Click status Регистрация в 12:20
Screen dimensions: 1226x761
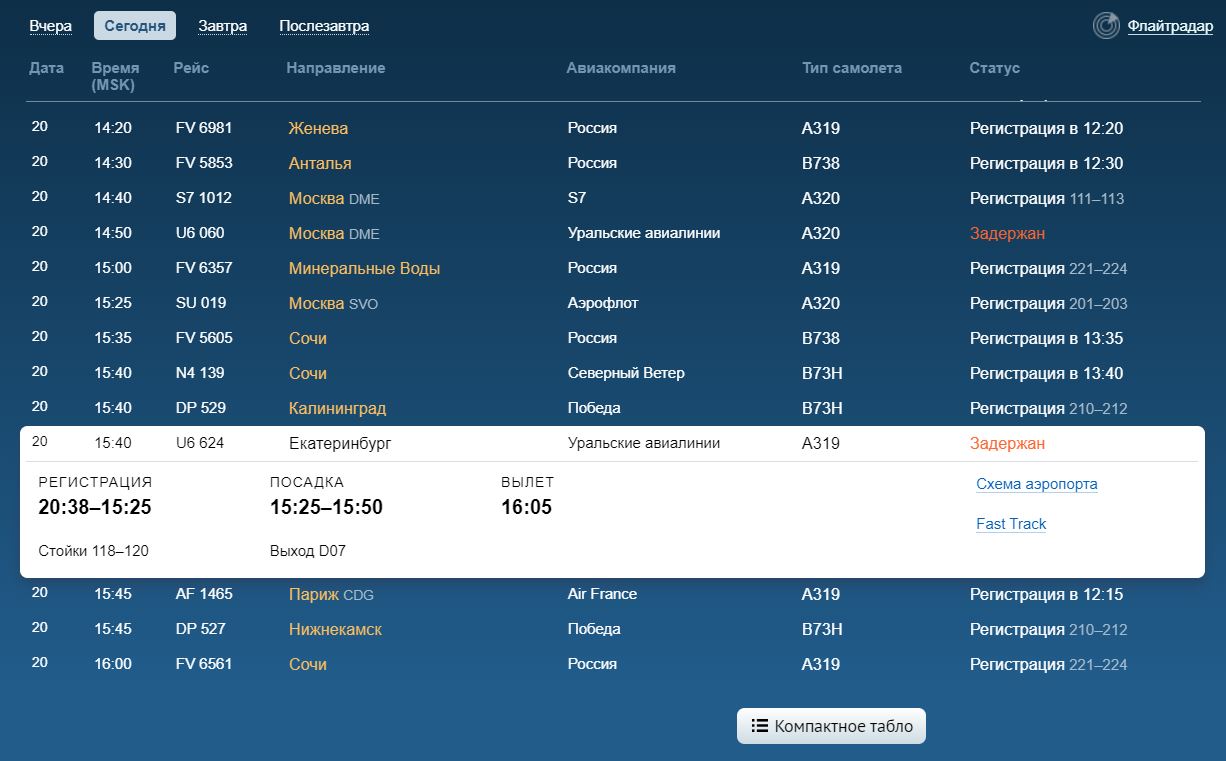click(1046, 128)
